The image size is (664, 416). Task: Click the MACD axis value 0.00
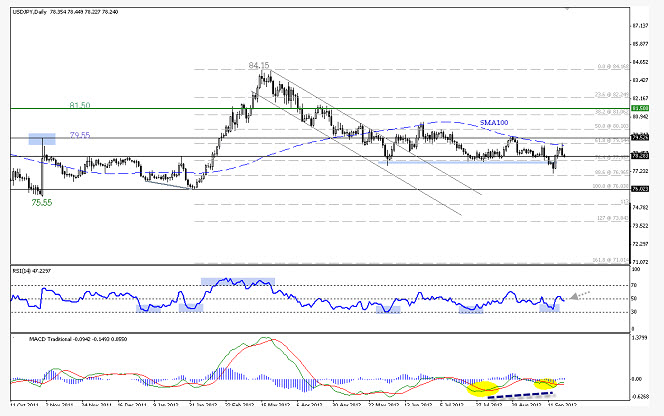click(x=637, y=379)
